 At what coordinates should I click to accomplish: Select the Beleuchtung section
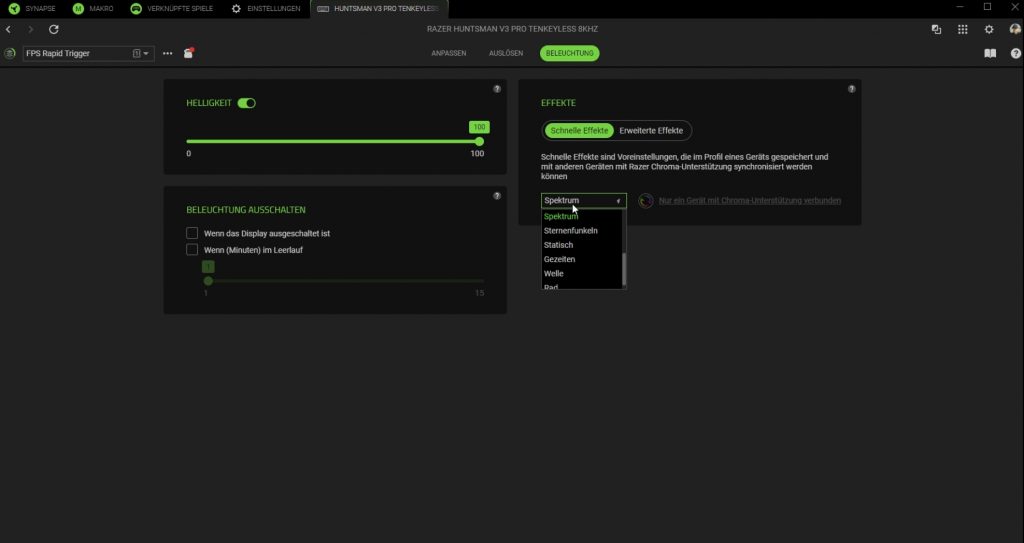[x=569, y=53]
